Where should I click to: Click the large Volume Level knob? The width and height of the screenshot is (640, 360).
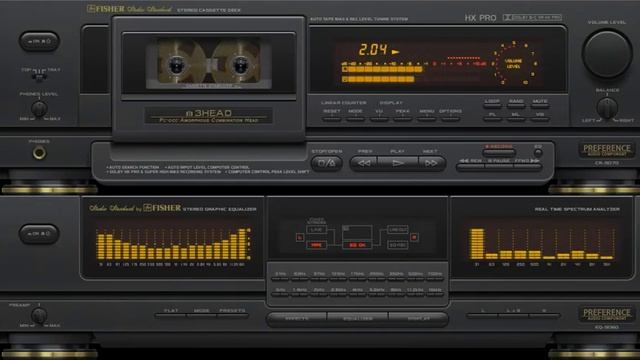pyautogui.click(x=607, y=53)
